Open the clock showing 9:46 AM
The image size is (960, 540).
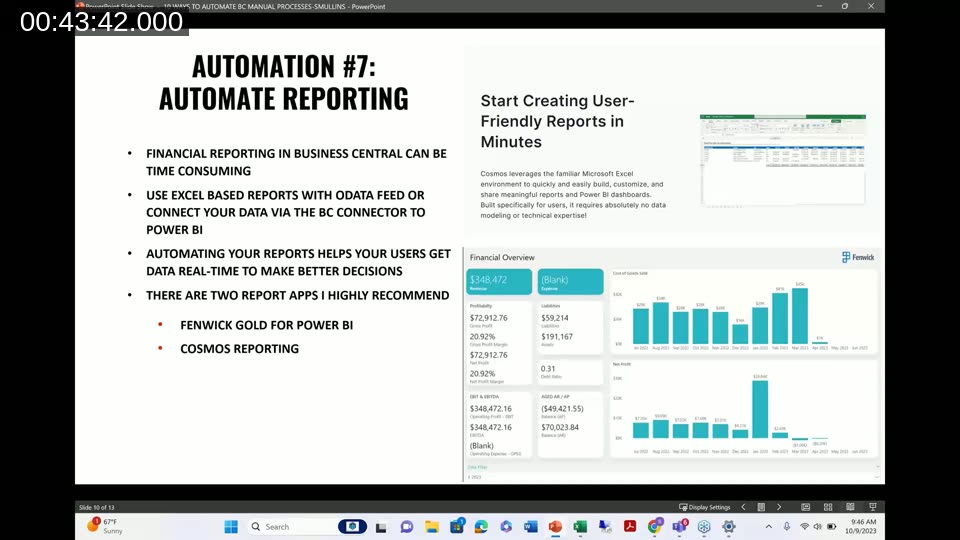[x=861, y=527]
